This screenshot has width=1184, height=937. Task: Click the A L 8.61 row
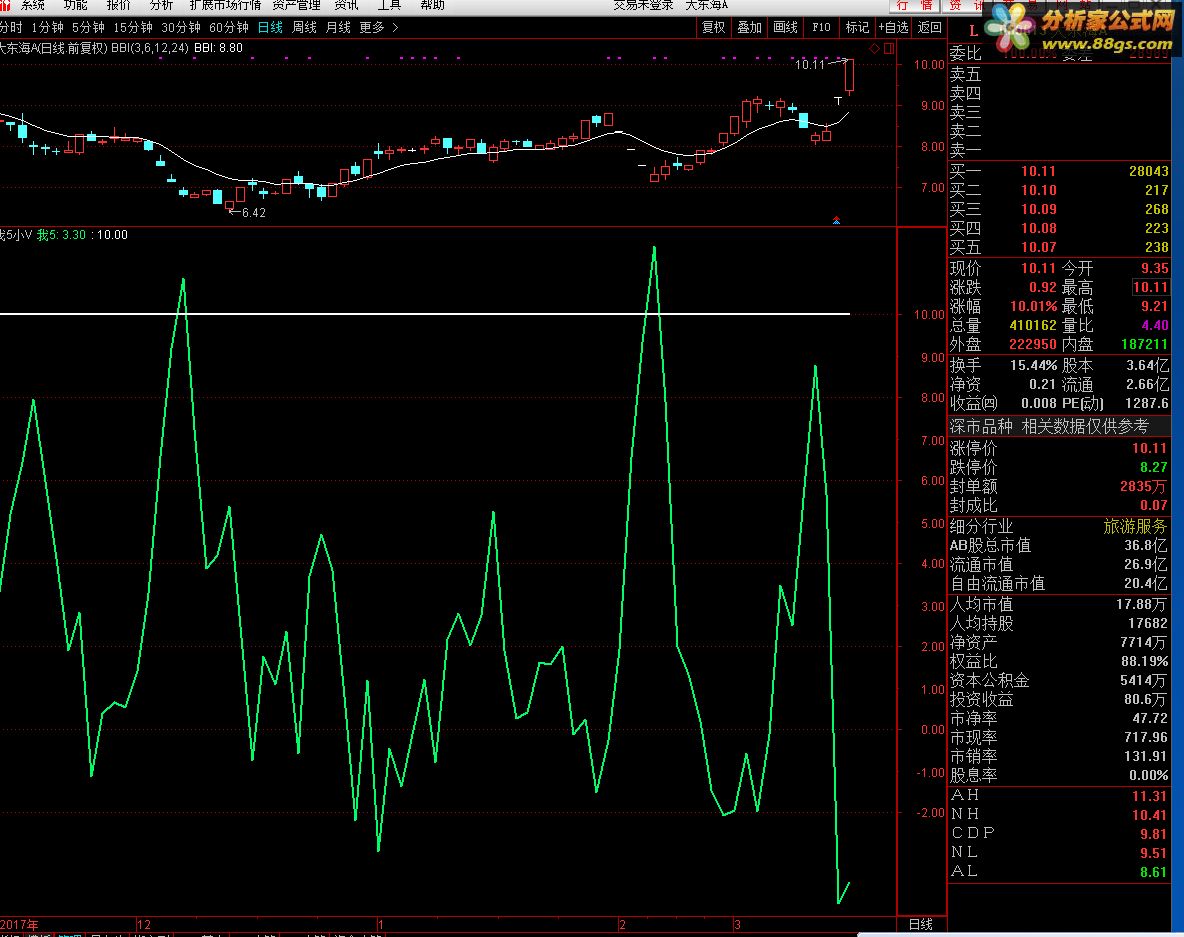pos(1059,871)
